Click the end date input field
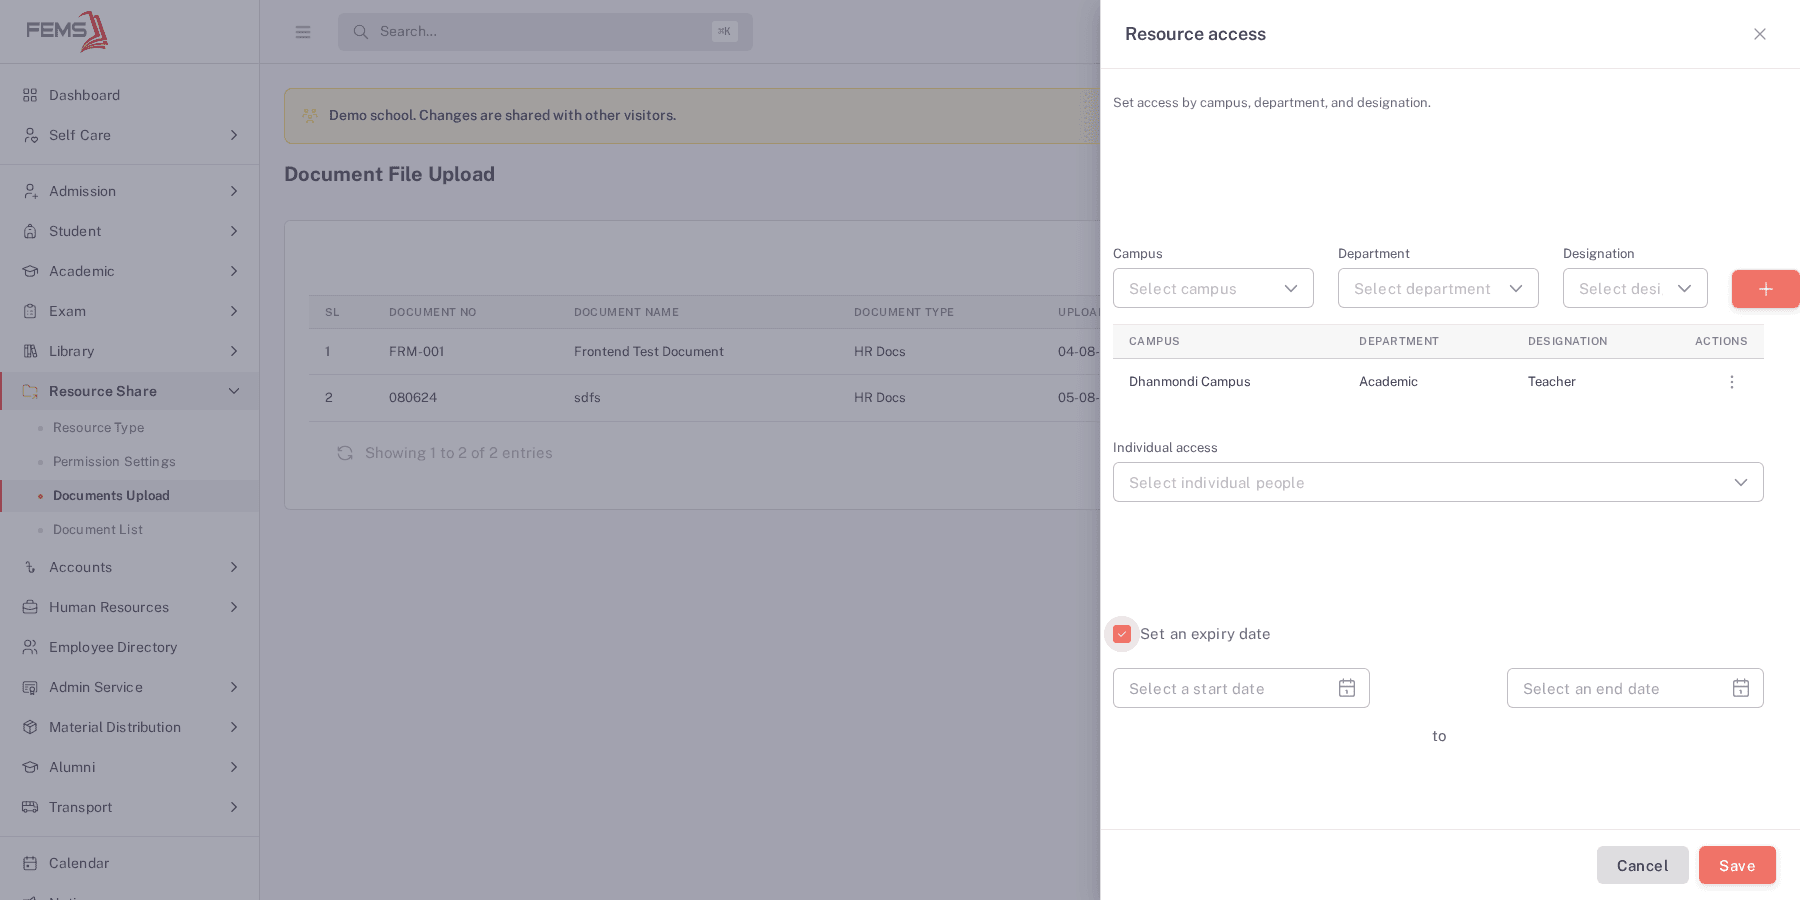 [1635, 688]
